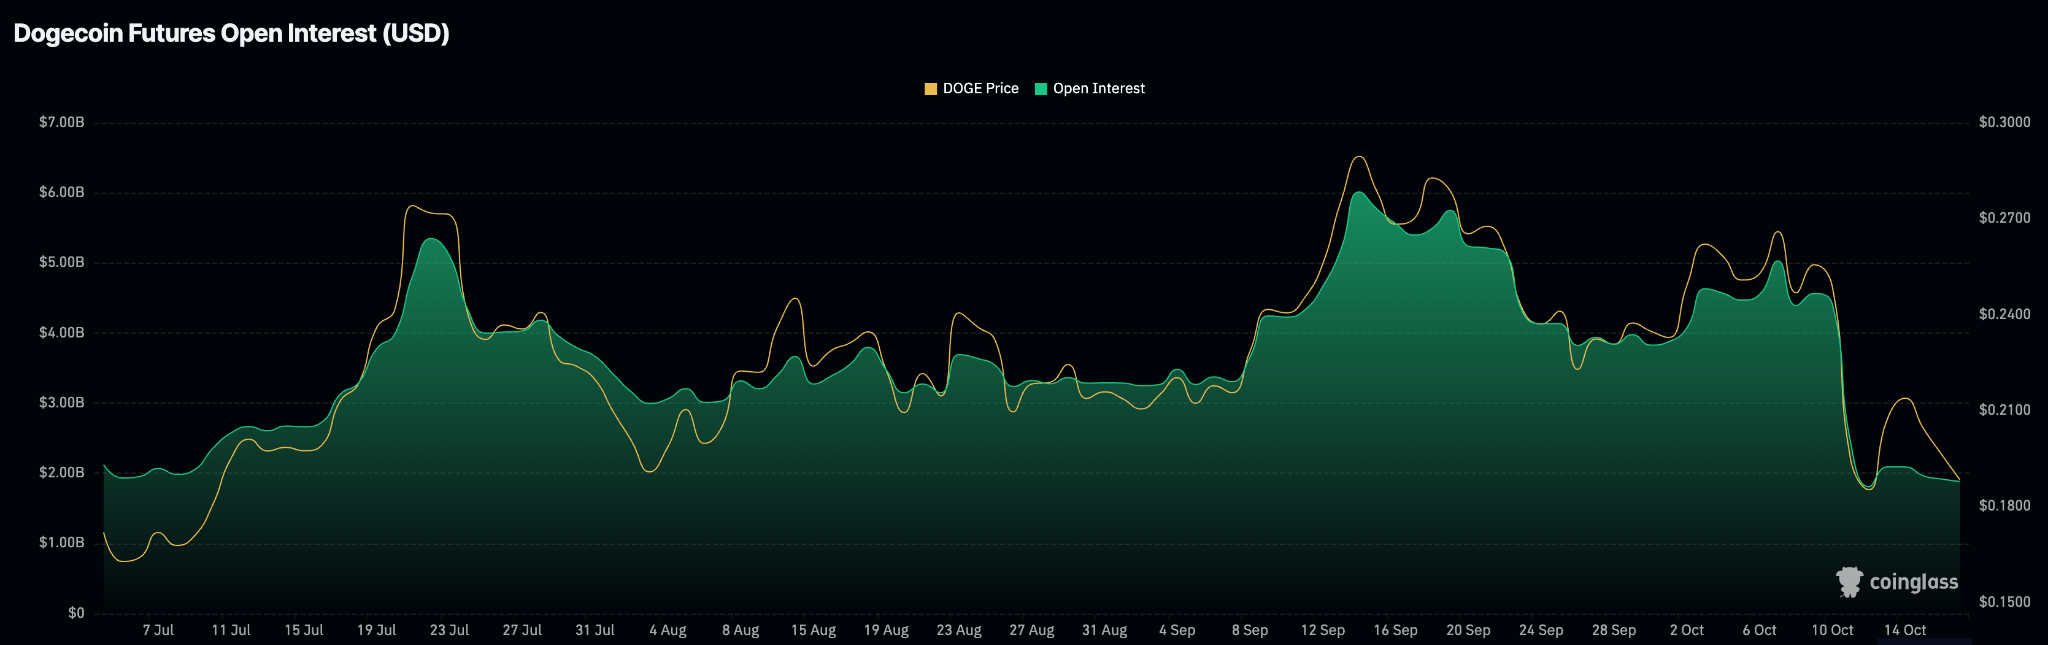Click the 10 Oct date label
The height and width of the screenshot is (645, 2048).
(1832, 630)
